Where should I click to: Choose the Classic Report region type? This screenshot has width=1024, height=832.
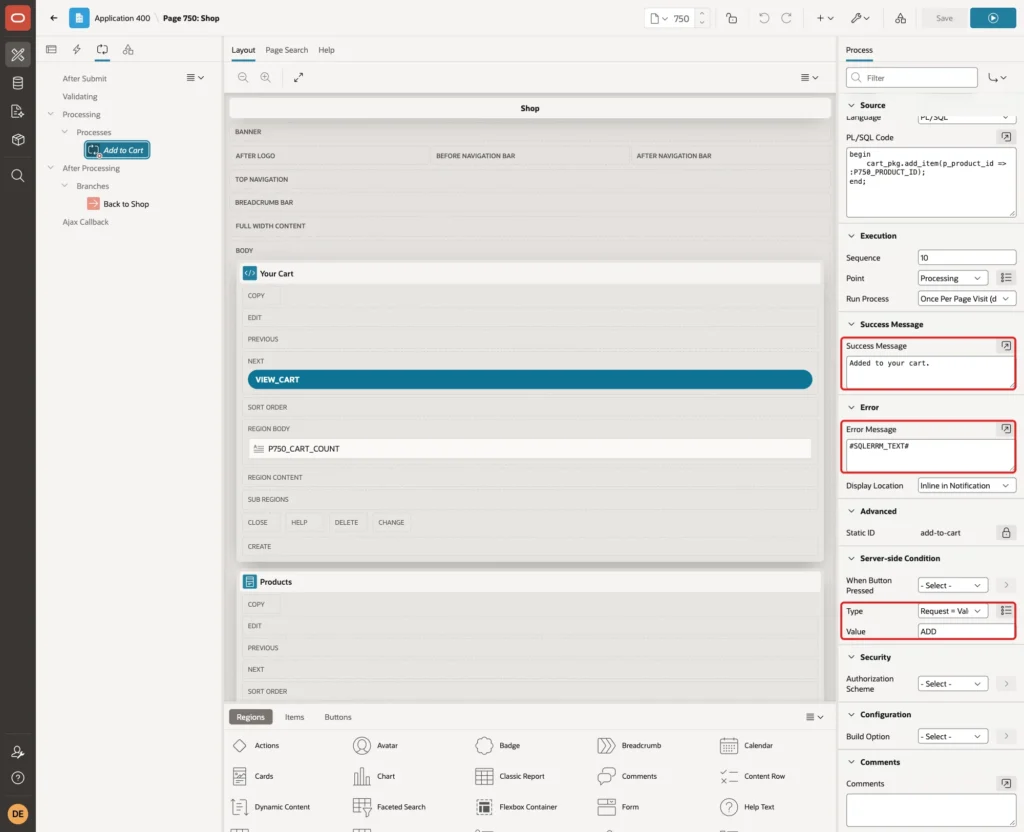click(x=511, y=776)
